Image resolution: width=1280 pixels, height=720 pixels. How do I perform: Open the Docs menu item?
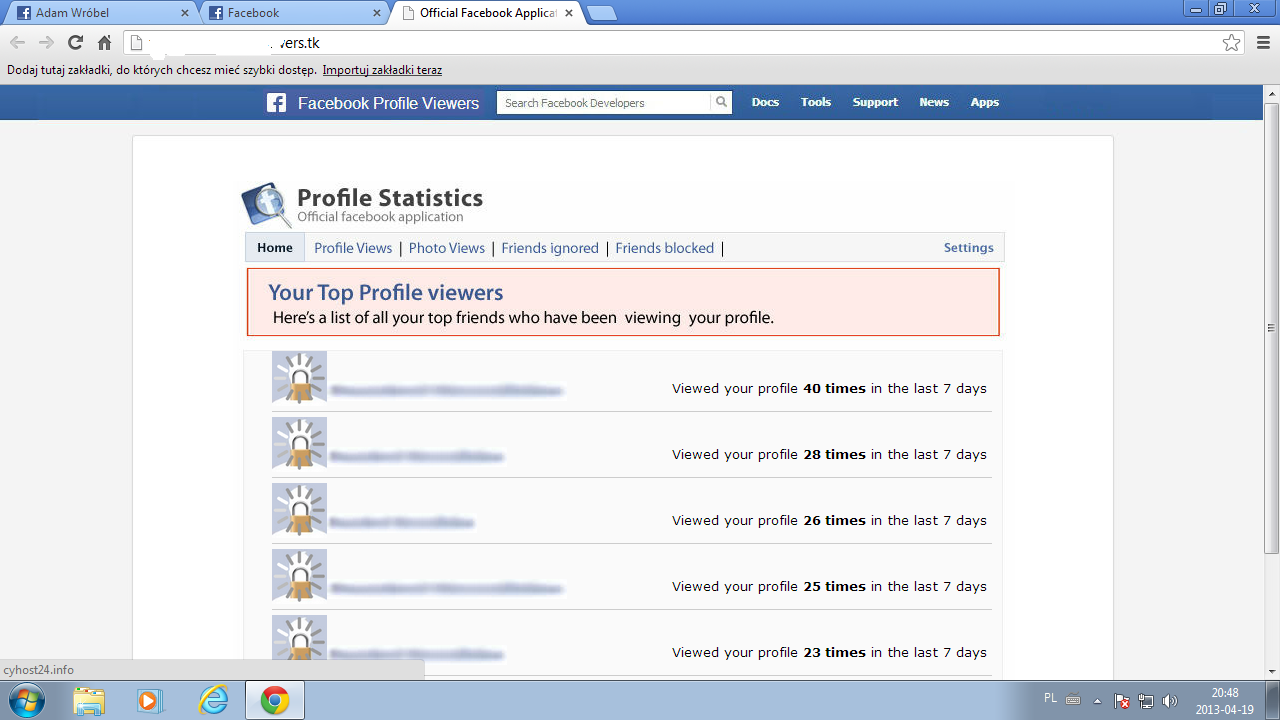click(x=765, y=102)
